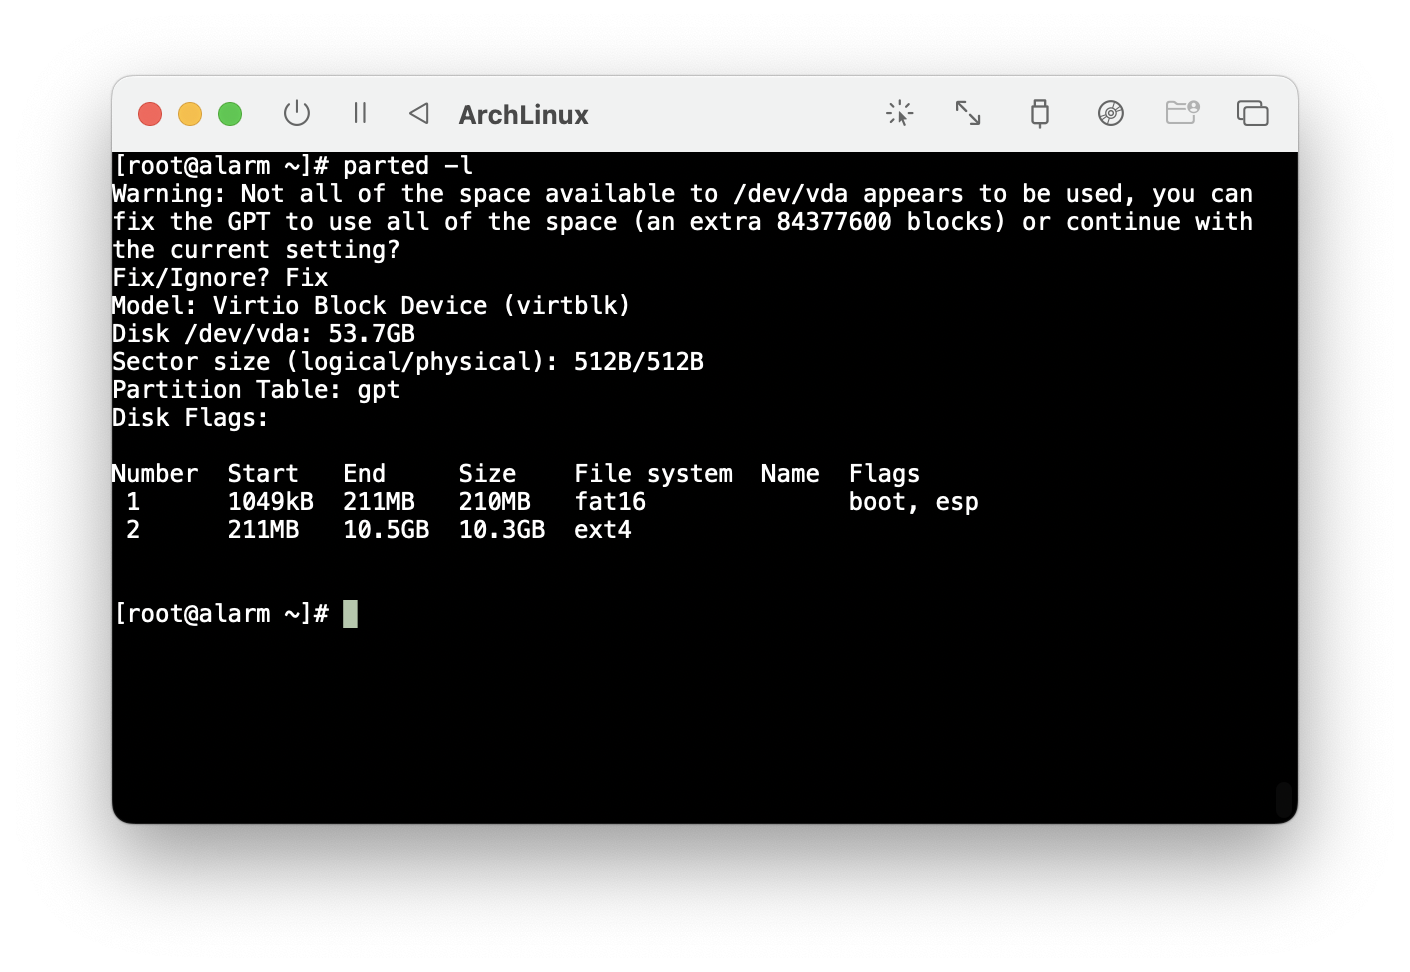
Task: Click the 'Disk Flags:' line
Action: pos(190,418)
